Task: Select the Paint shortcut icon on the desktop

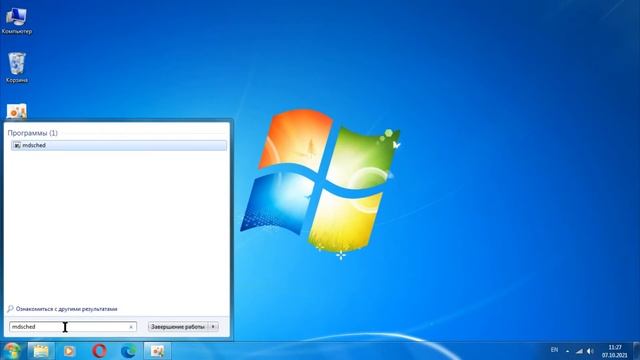Action: (x=17, y=111)
